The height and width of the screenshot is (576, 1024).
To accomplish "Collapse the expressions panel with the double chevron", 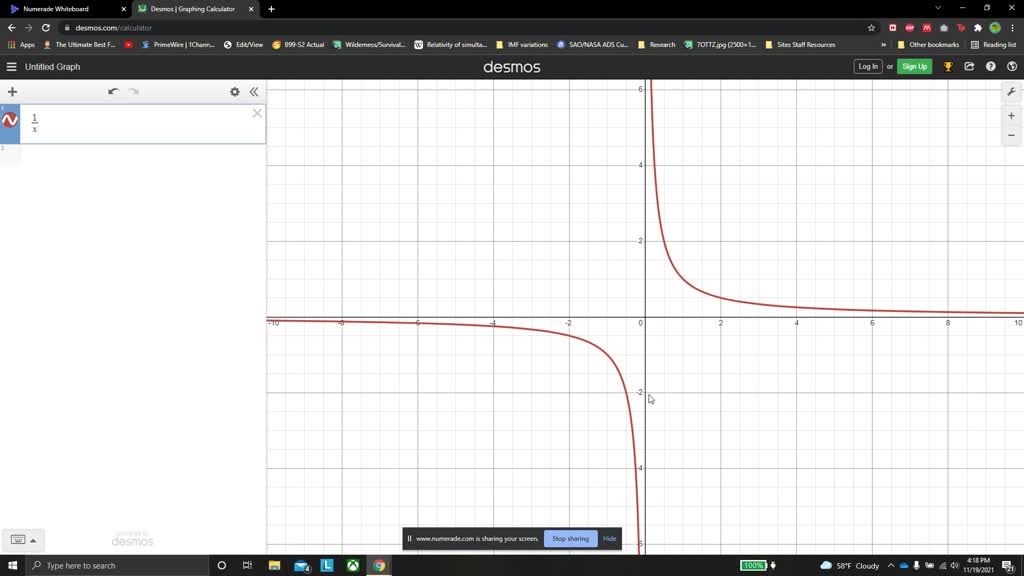I will click(x=254, y=91).
